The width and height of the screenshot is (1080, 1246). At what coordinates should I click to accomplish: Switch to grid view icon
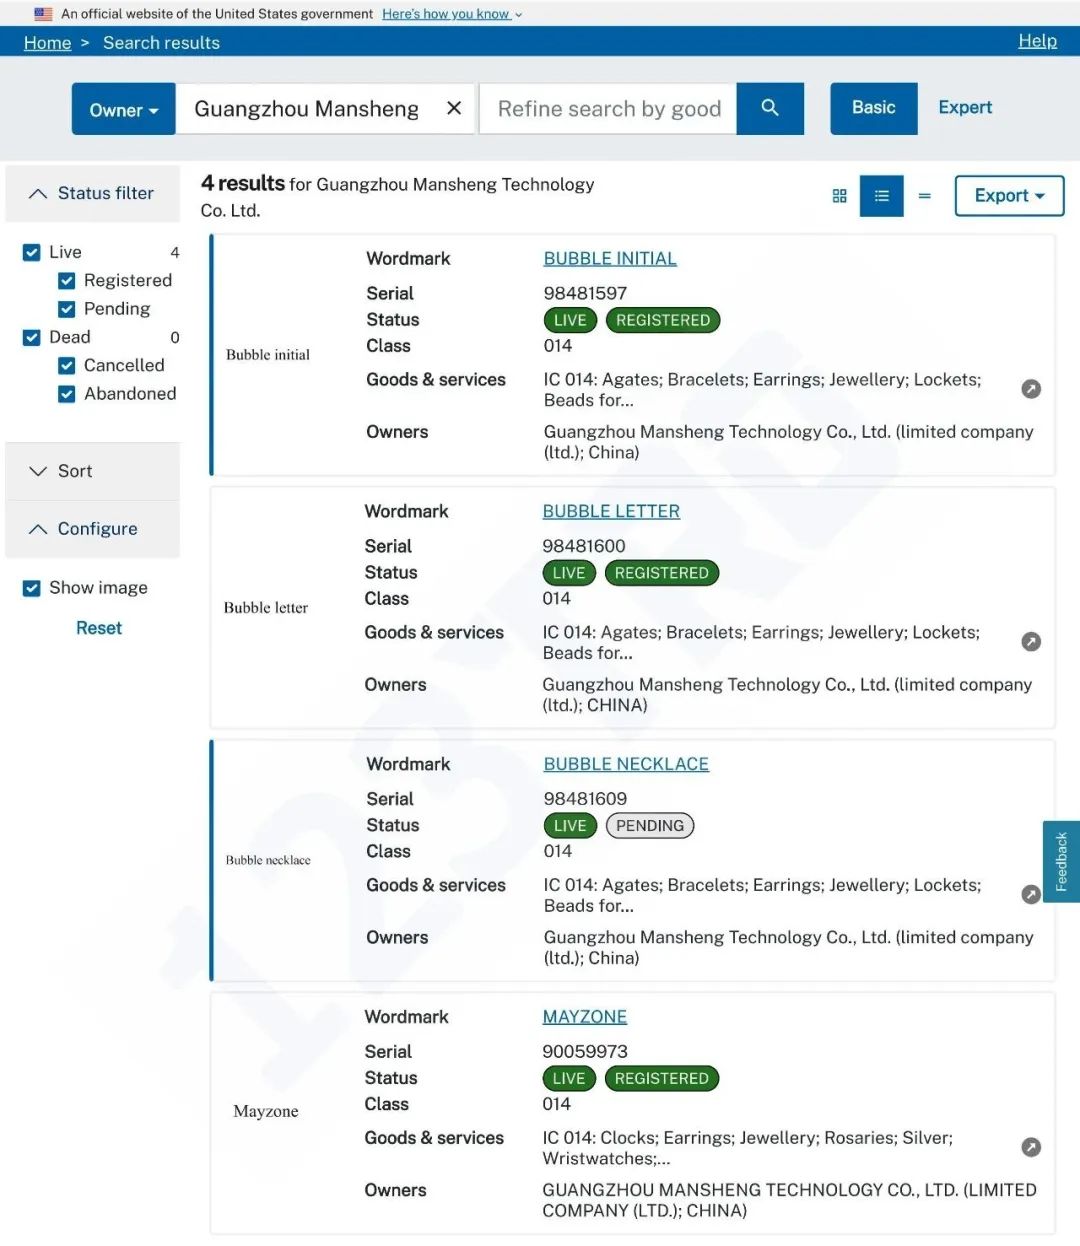tap(840, 196)
